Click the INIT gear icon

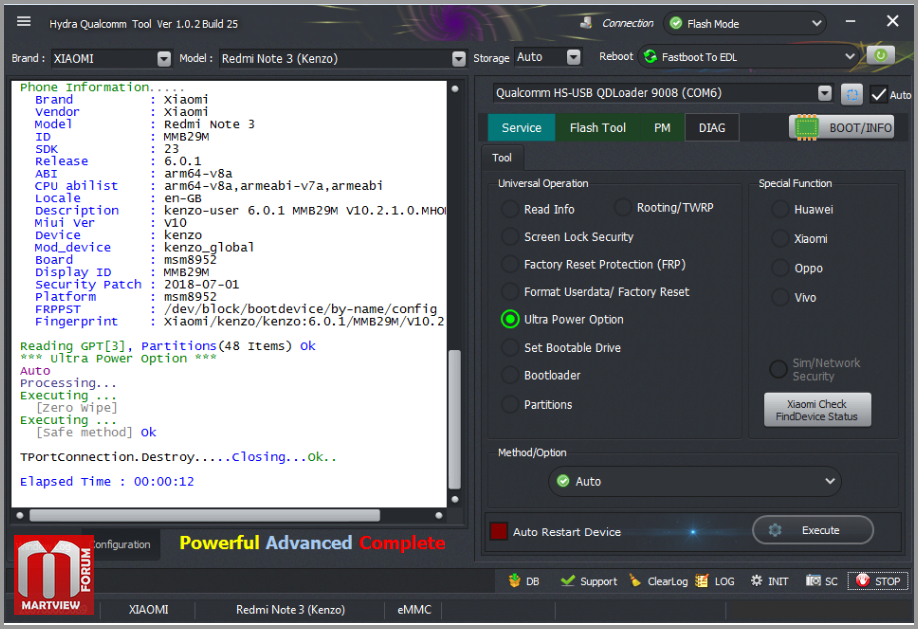(757, 581)
